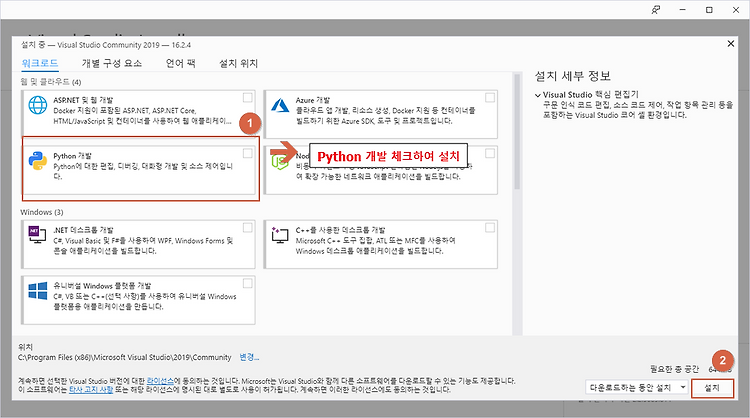Switch to the 워크로드 tab
750x418 pixels.
click(x=40, y=63)
